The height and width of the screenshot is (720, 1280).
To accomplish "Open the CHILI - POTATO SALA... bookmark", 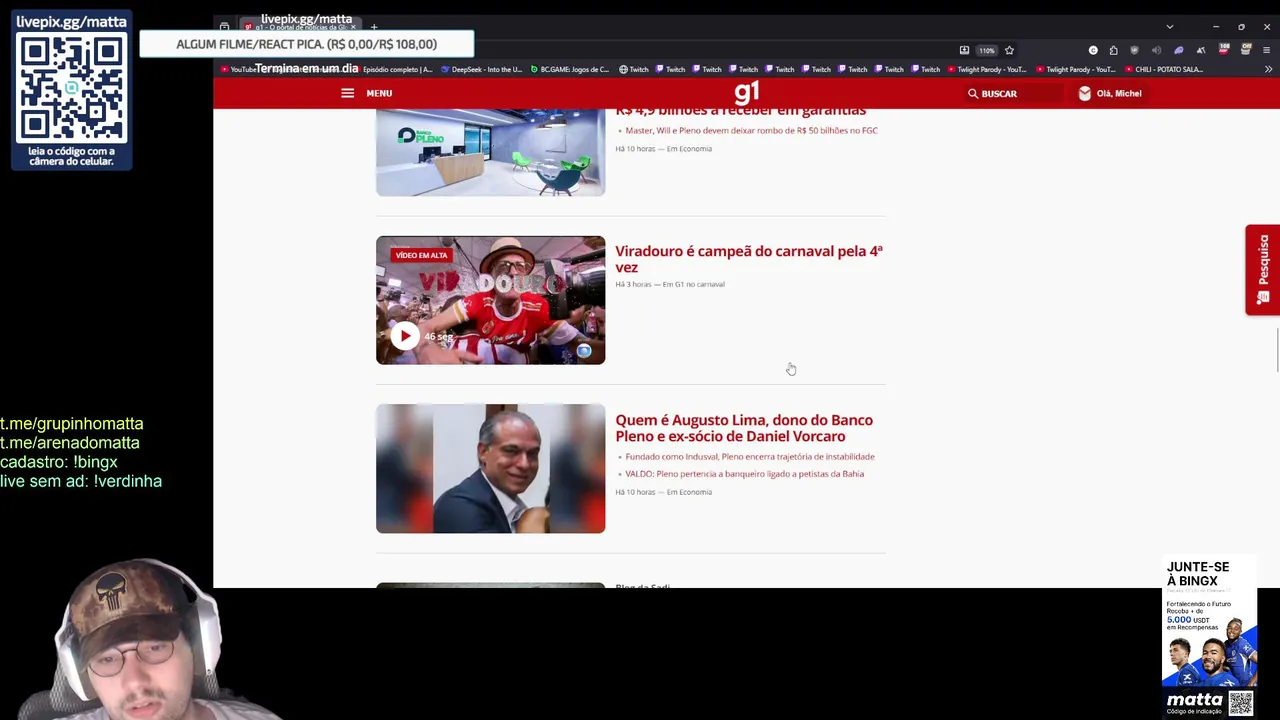I will [x=1164, y=69].
